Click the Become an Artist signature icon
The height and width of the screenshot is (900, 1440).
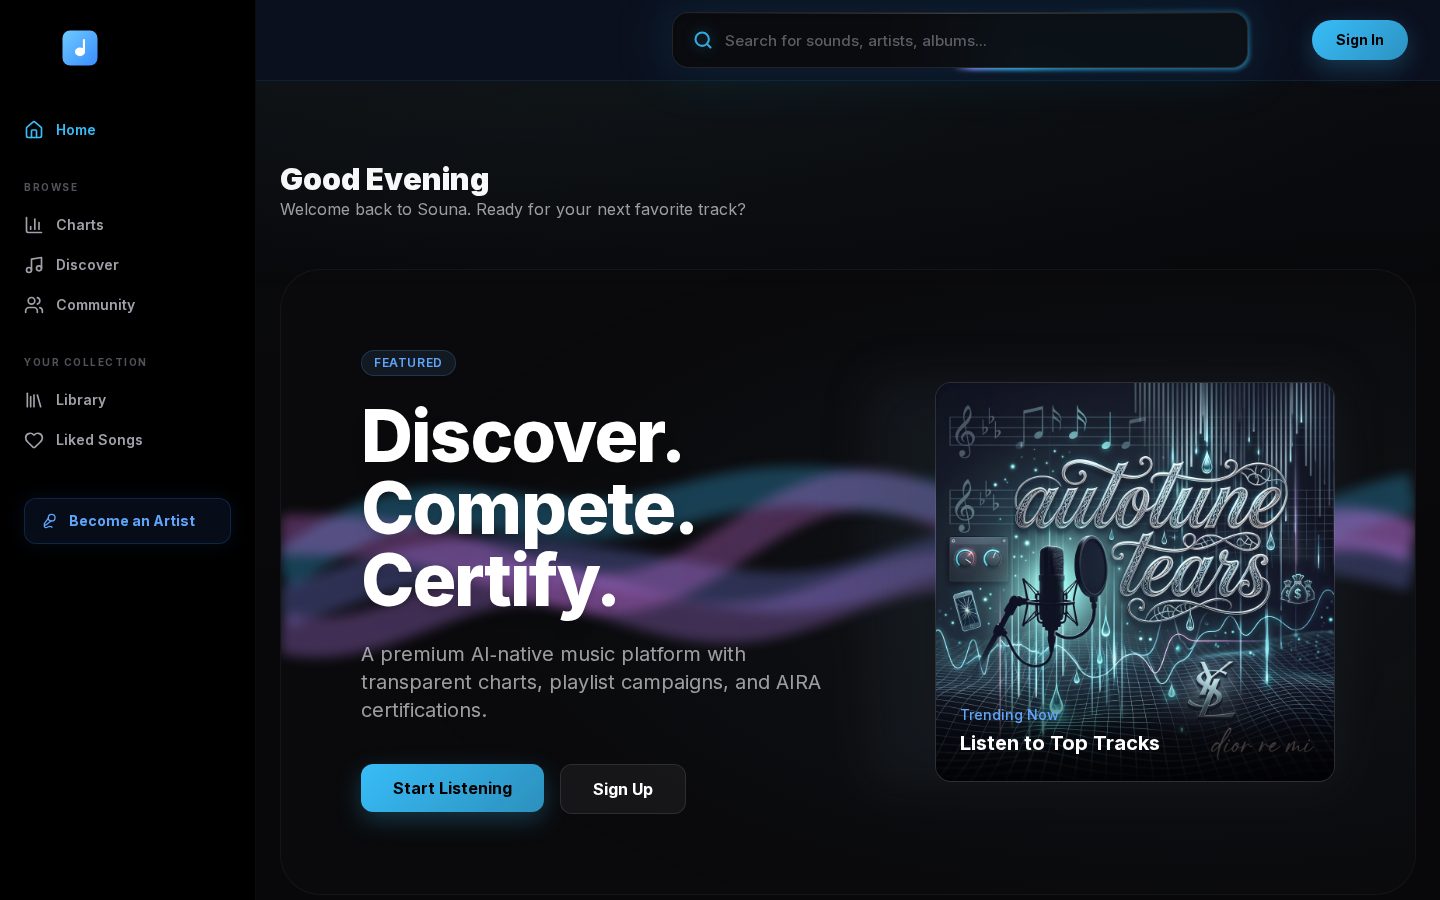click(x=50, y=521)
